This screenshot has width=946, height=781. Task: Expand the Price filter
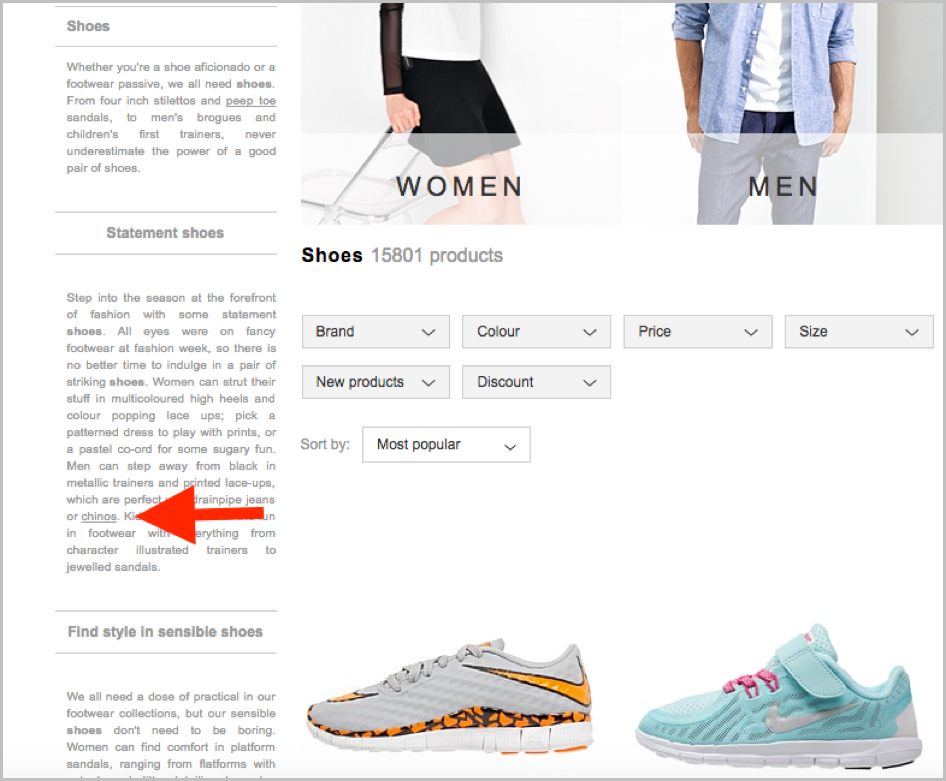click(x=697, y=332)
